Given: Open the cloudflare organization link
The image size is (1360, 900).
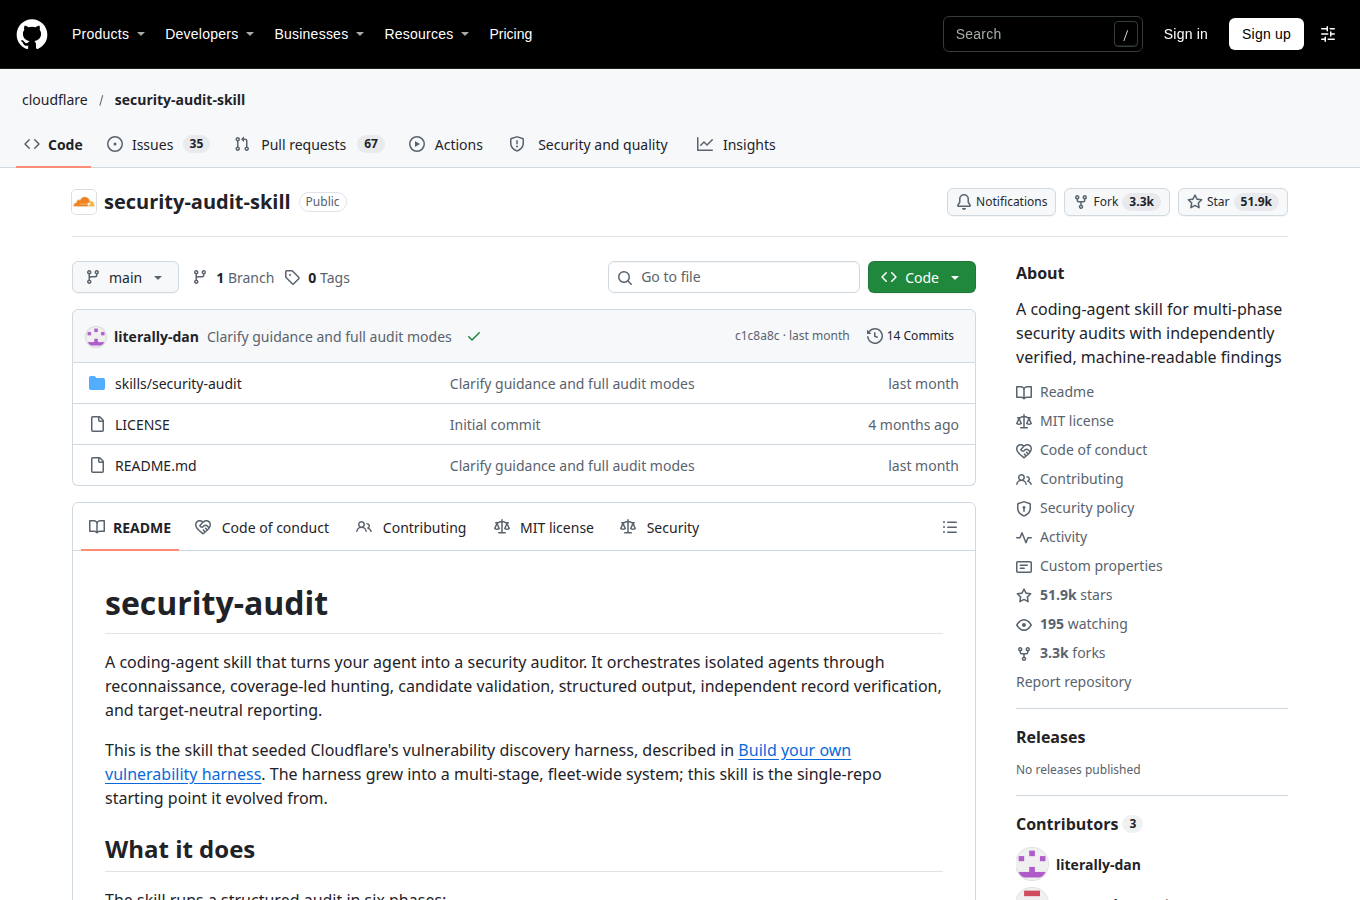Looking at the screenshot, I should pyautogui.click(x=55, y=100).
